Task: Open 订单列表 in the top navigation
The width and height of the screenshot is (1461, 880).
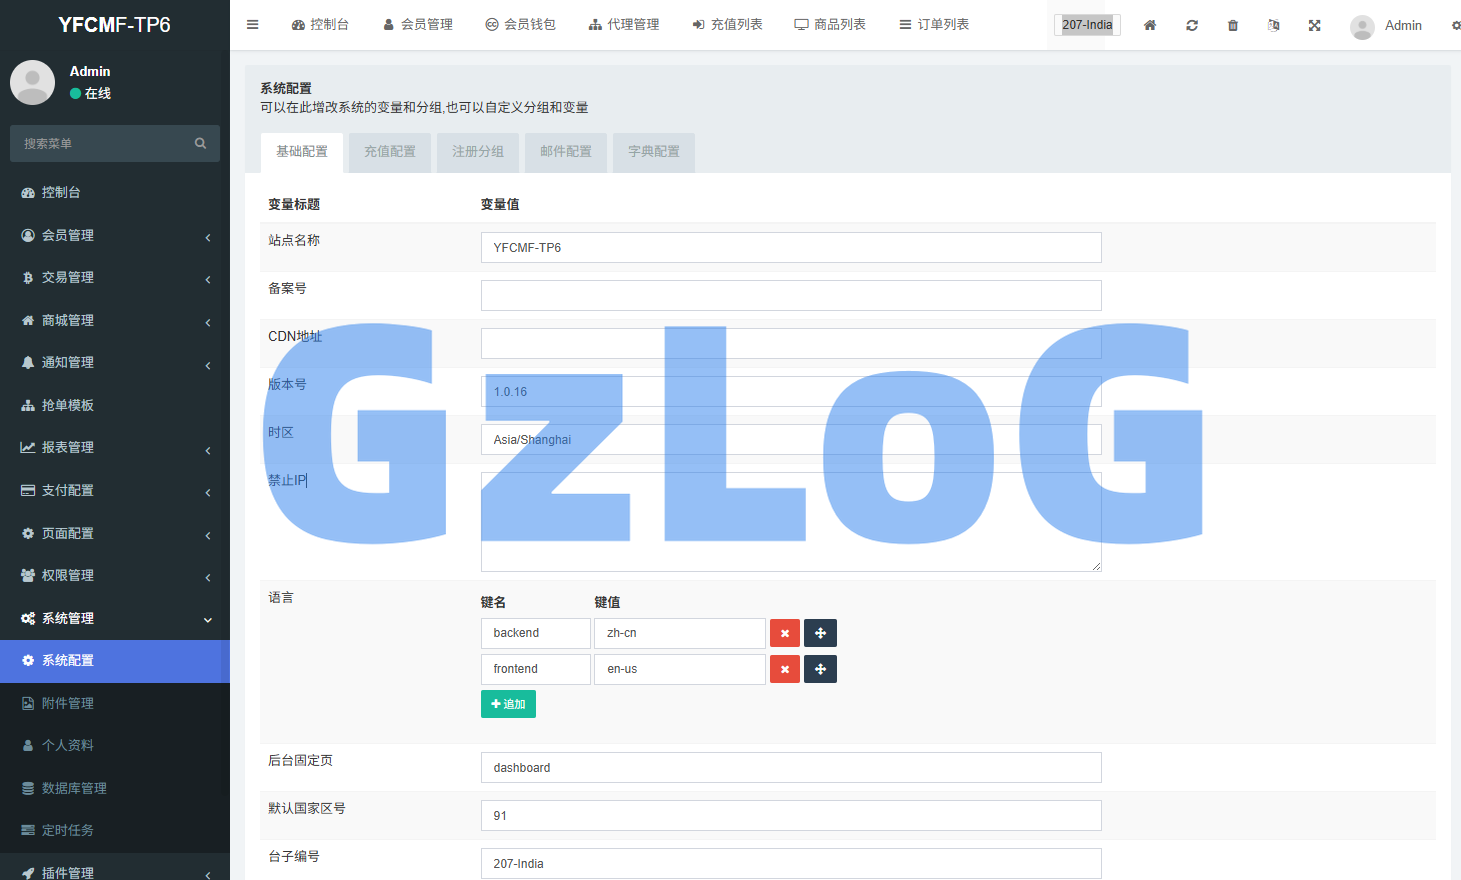Action: pyautogui.click(x=934, y=25)
